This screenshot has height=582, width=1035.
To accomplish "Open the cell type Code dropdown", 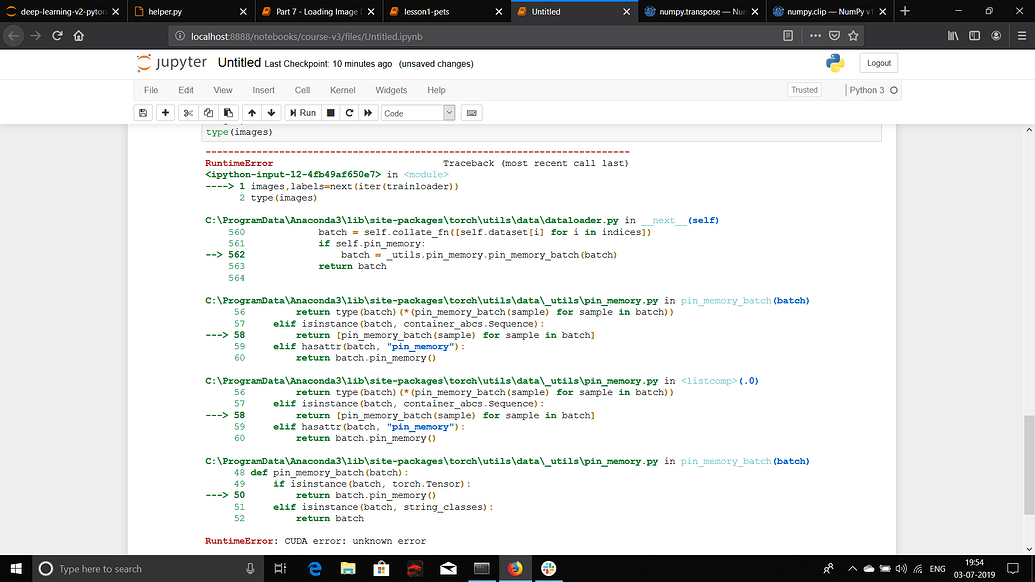I will click(418, 113).
